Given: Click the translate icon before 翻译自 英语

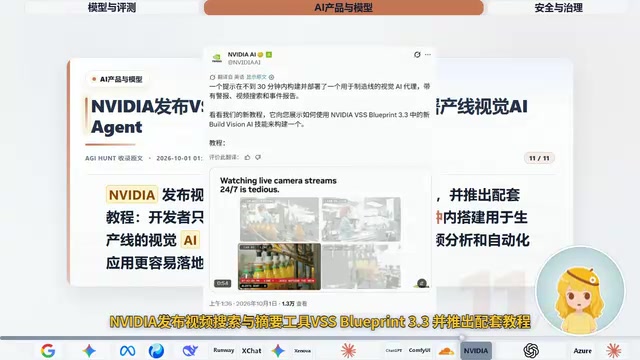Looking at the screenshot, I should pyautogui.click(x=212, y=77).
